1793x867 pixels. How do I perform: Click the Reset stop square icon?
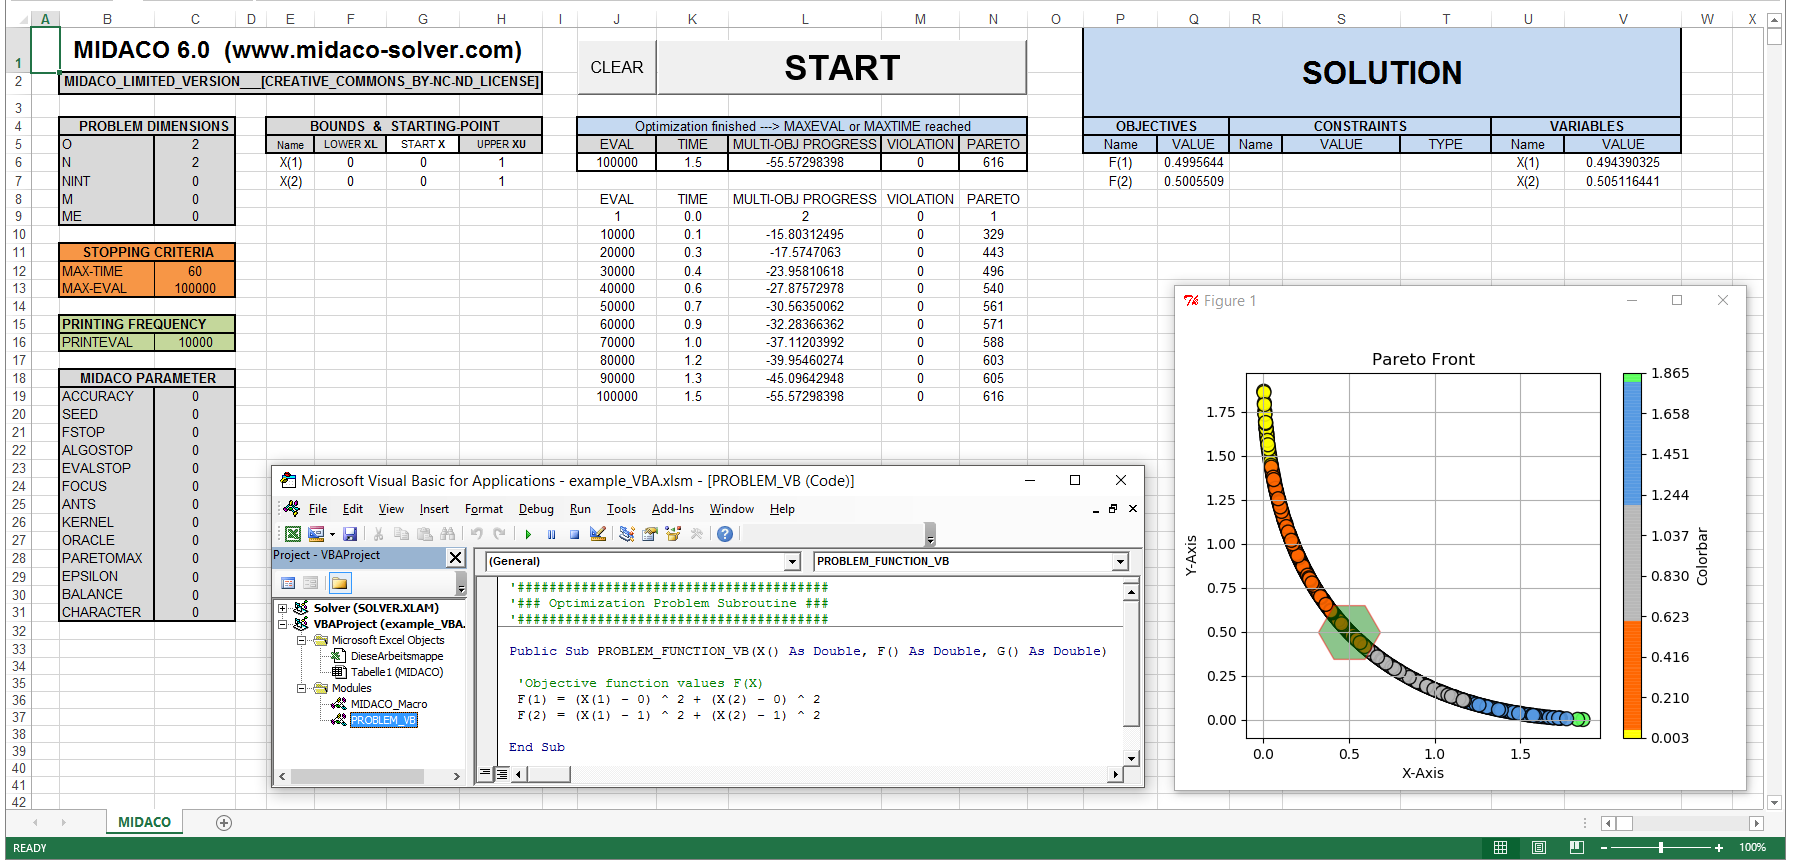tap(574, 534)
